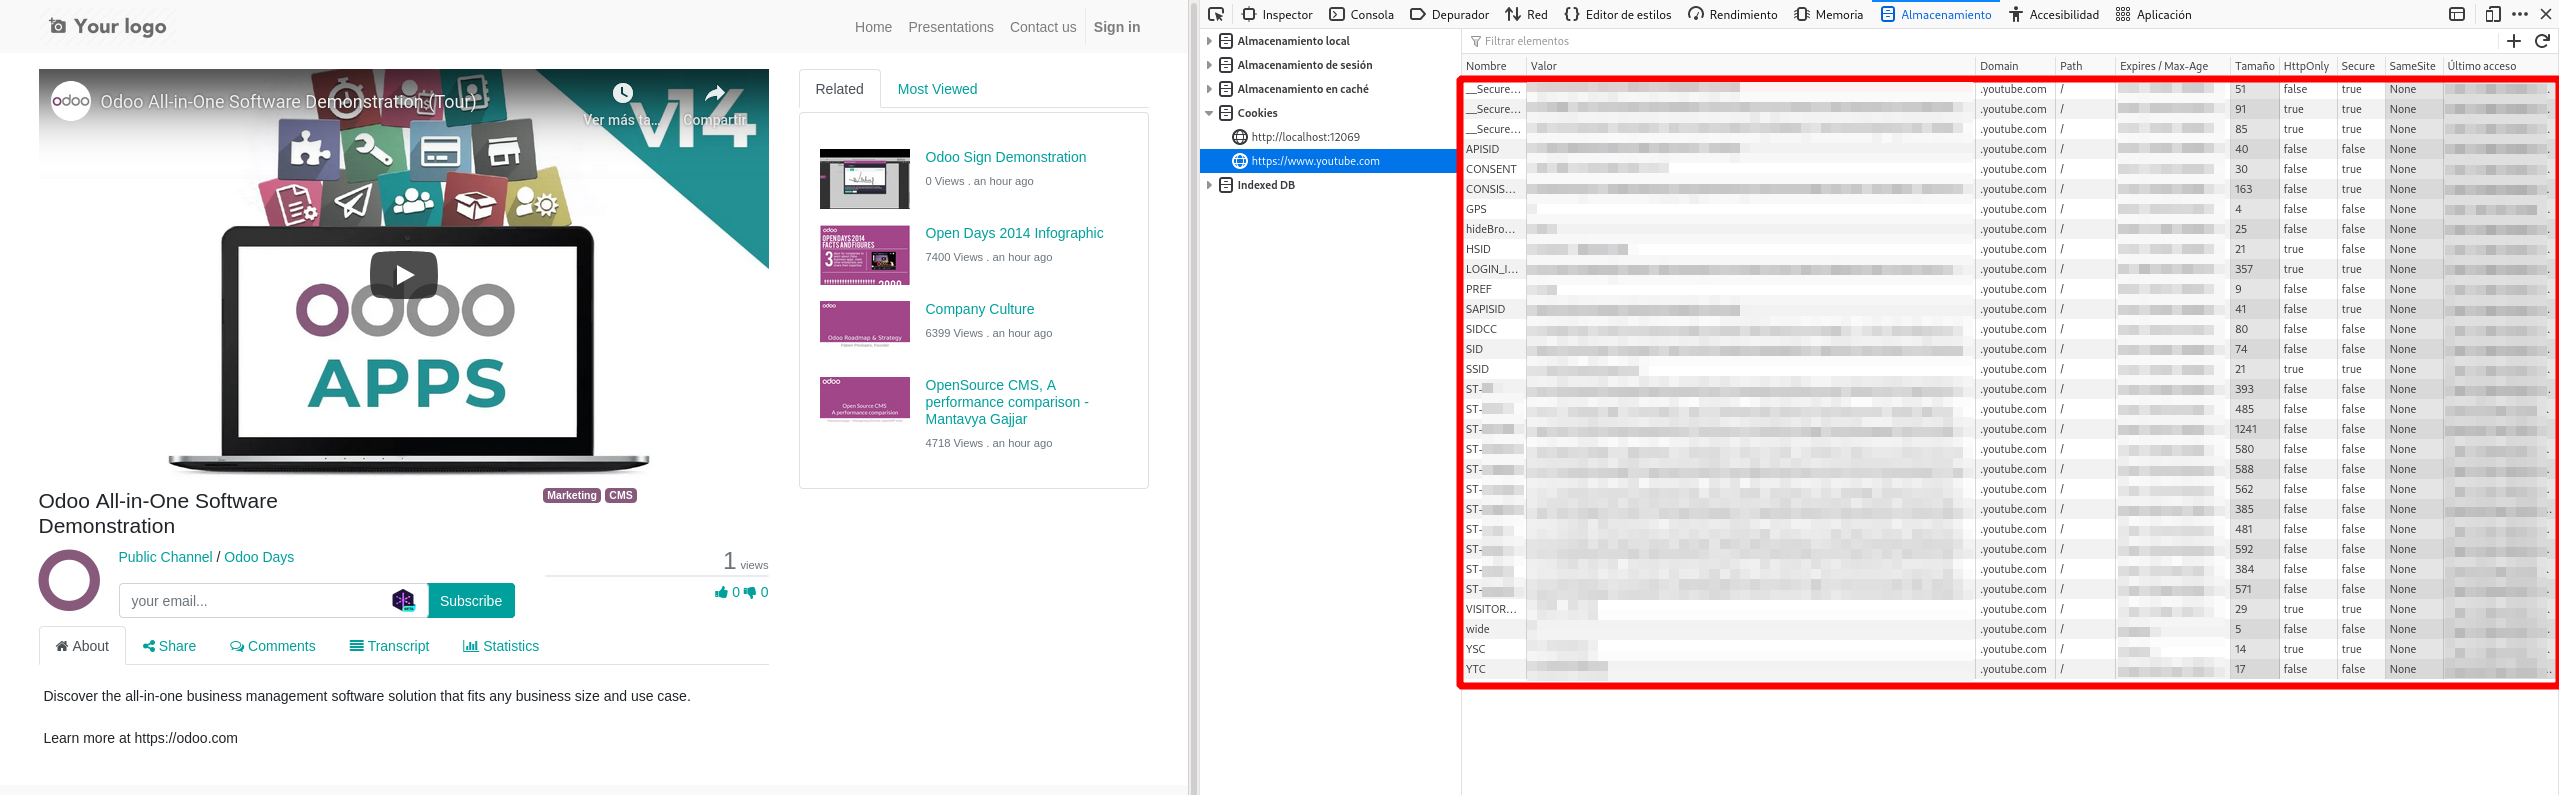Sort cookies by the Tamaño column header
The image size is (2559, 795).
pyautogui.click(x=2254, y=66)
